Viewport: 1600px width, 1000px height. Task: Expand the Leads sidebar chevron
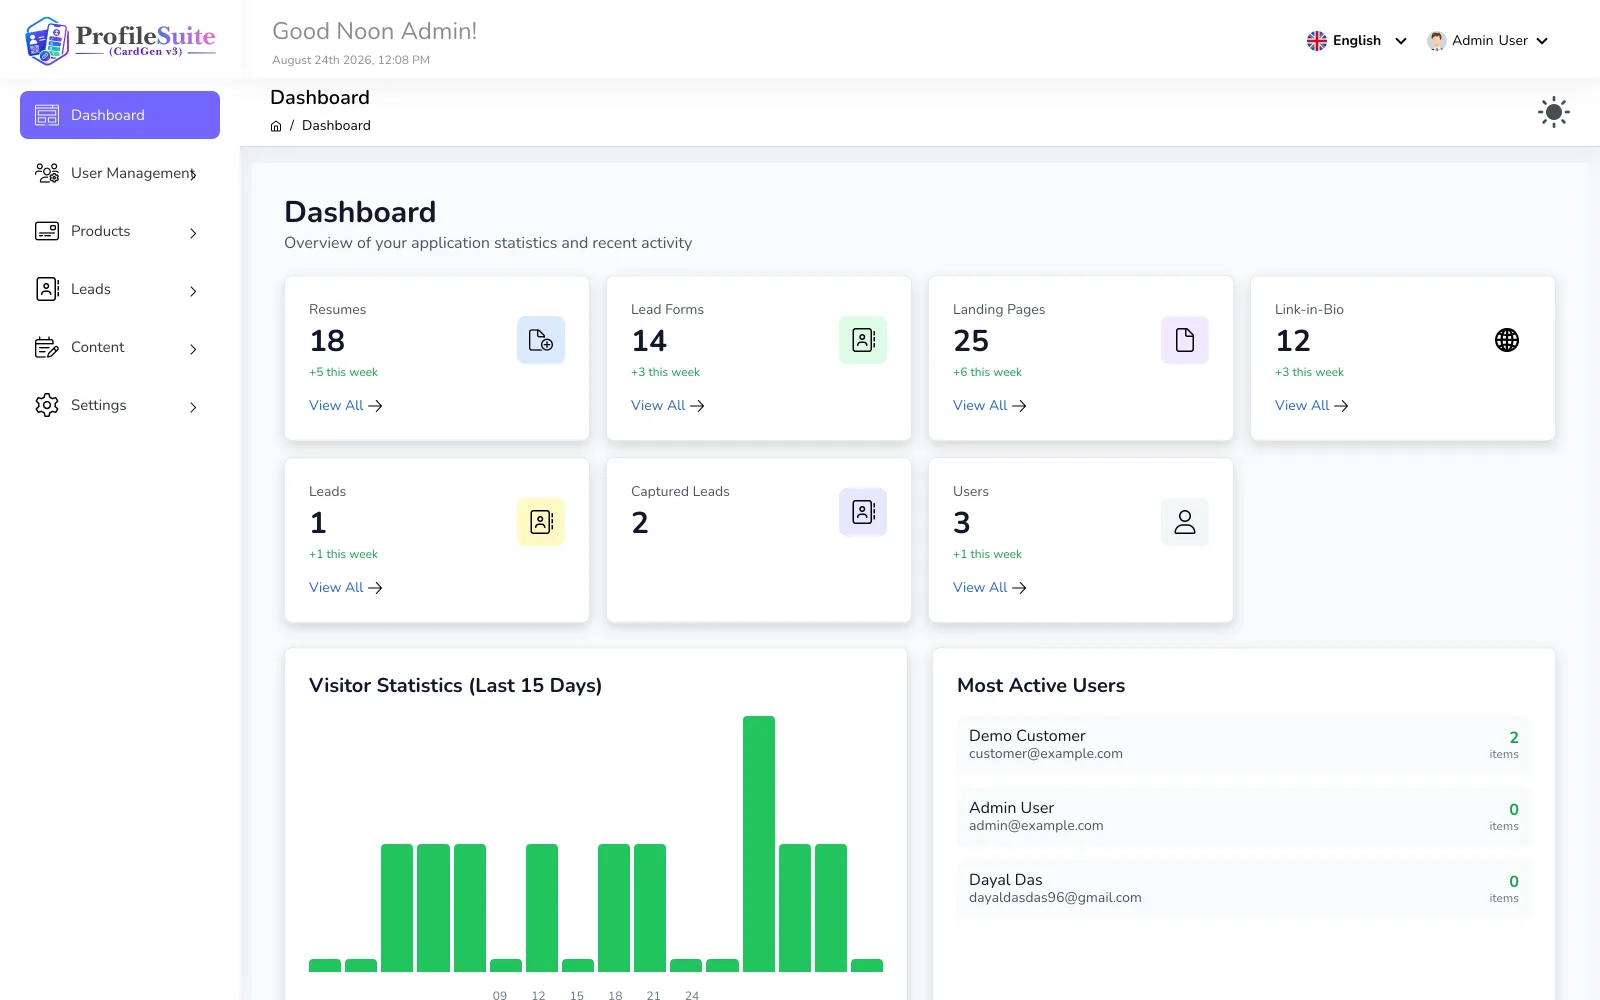193,291
